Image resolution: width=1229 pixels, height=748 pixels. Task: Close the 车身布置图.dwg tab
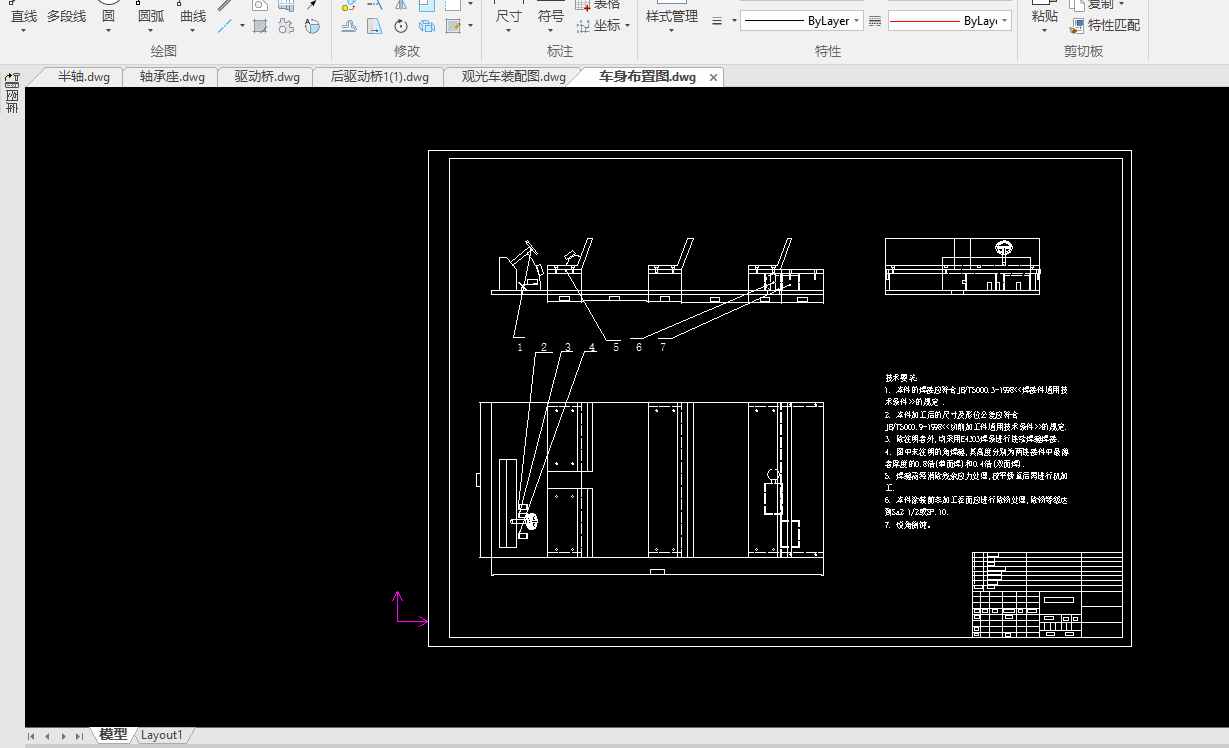tap(713, 78)
